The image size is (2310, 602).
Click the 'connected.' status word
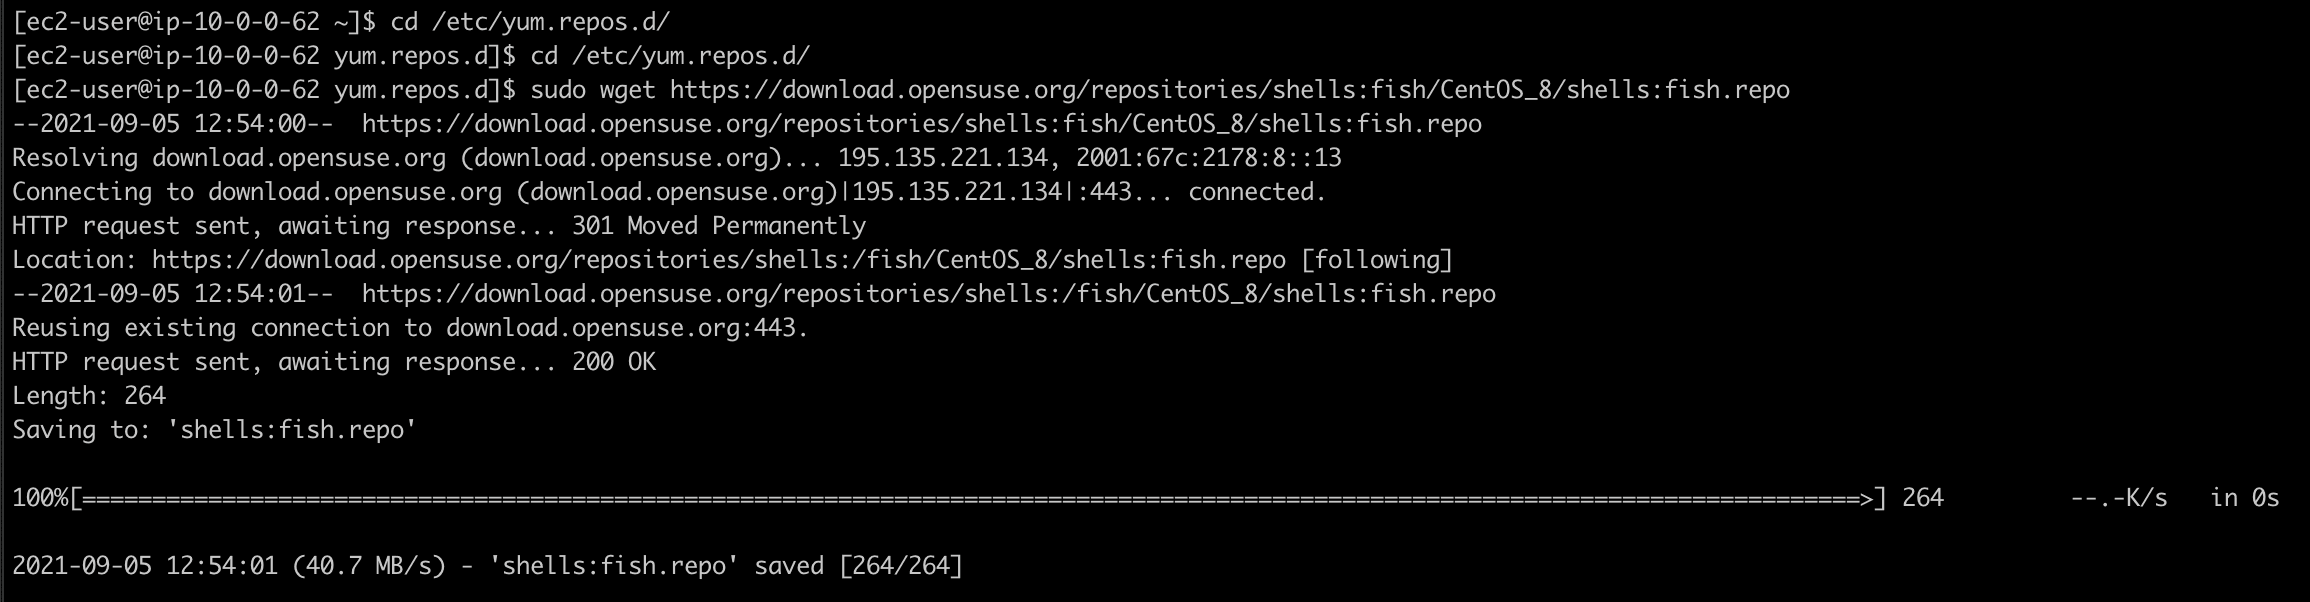(x=1257, y=192)
